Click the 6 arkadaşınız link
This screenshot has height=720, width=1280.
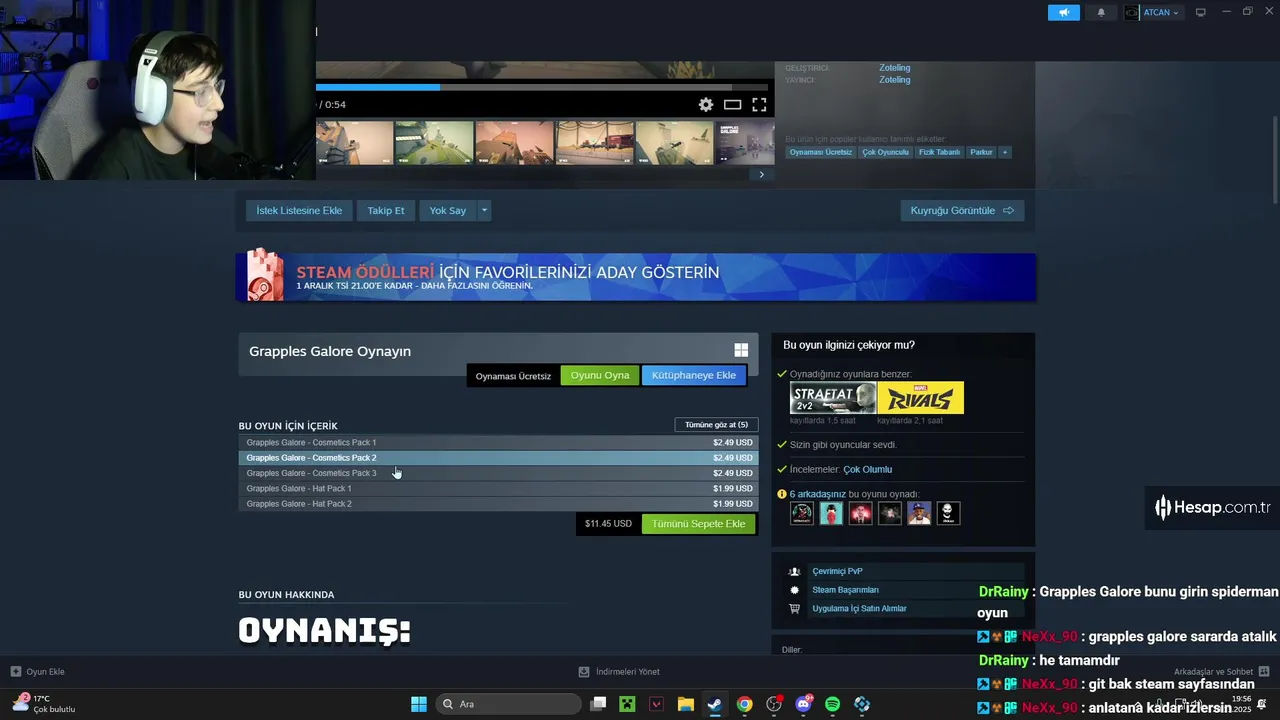click(x=818, y=494)
